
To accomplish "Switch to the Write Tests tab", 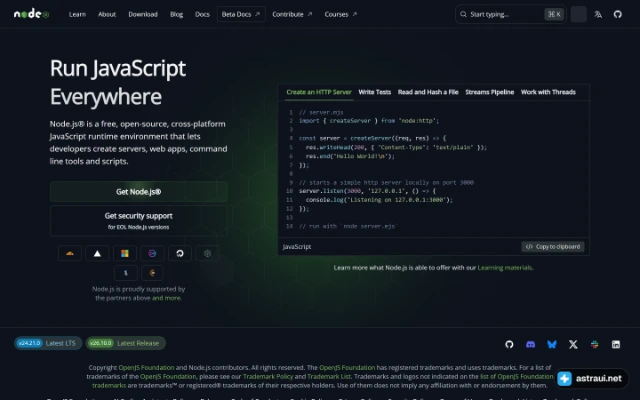I will (375, 92).
